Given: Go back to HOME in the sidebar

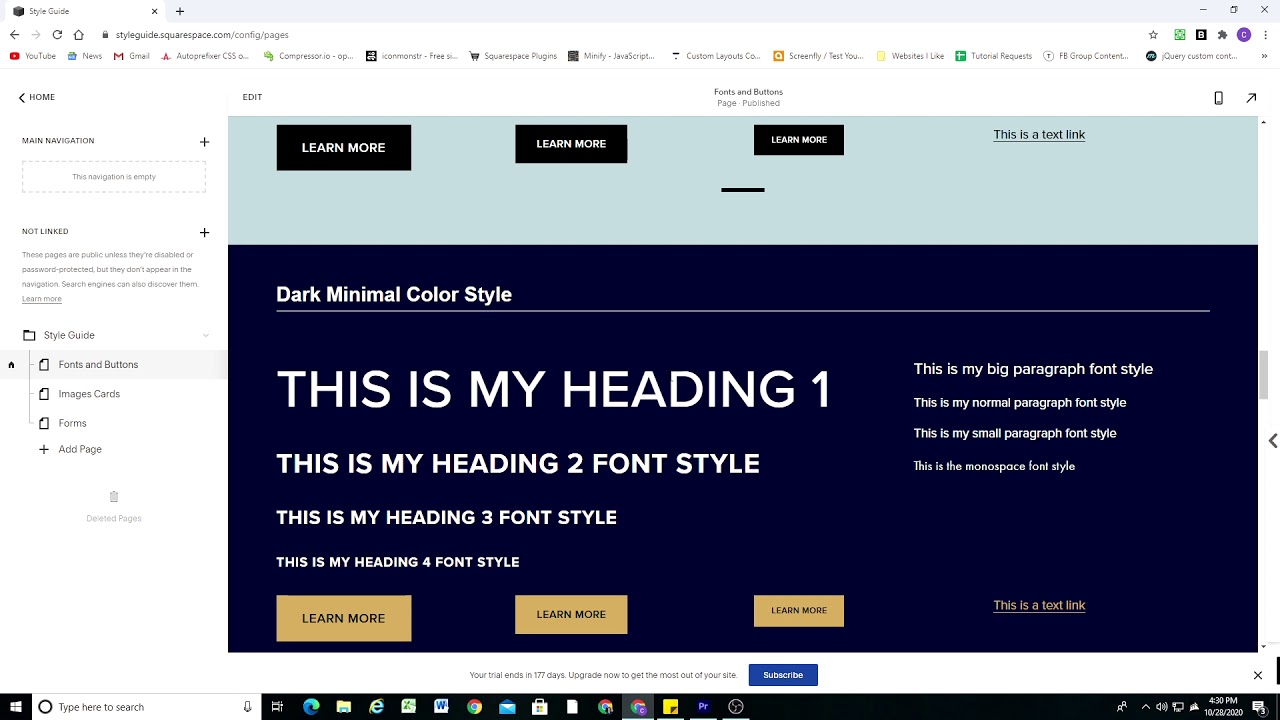Looking at the screenshot, I should (x=36, y=97).
